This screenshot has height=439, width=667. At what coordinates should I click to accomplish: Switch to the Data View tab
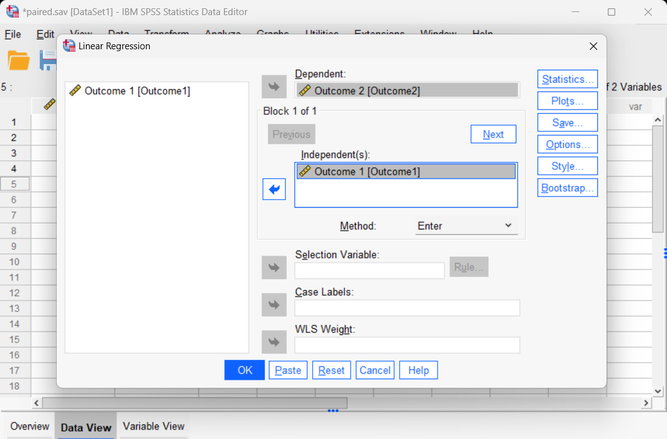pos(86,427)
